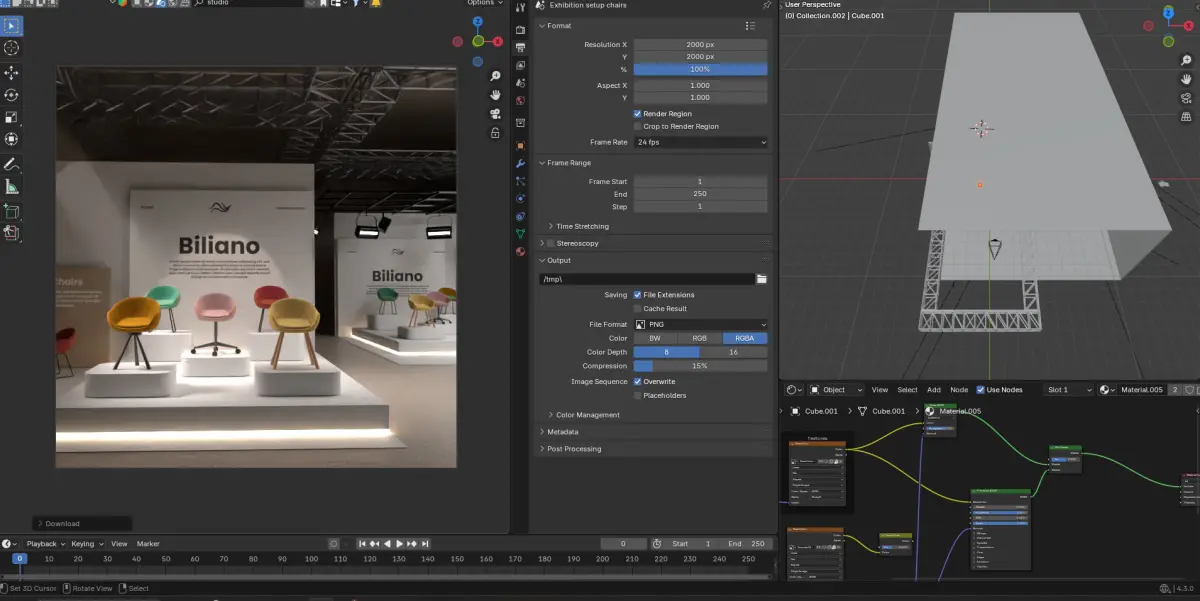Select BW color mode
The image size is (1200, 601).
pos(655,338)
